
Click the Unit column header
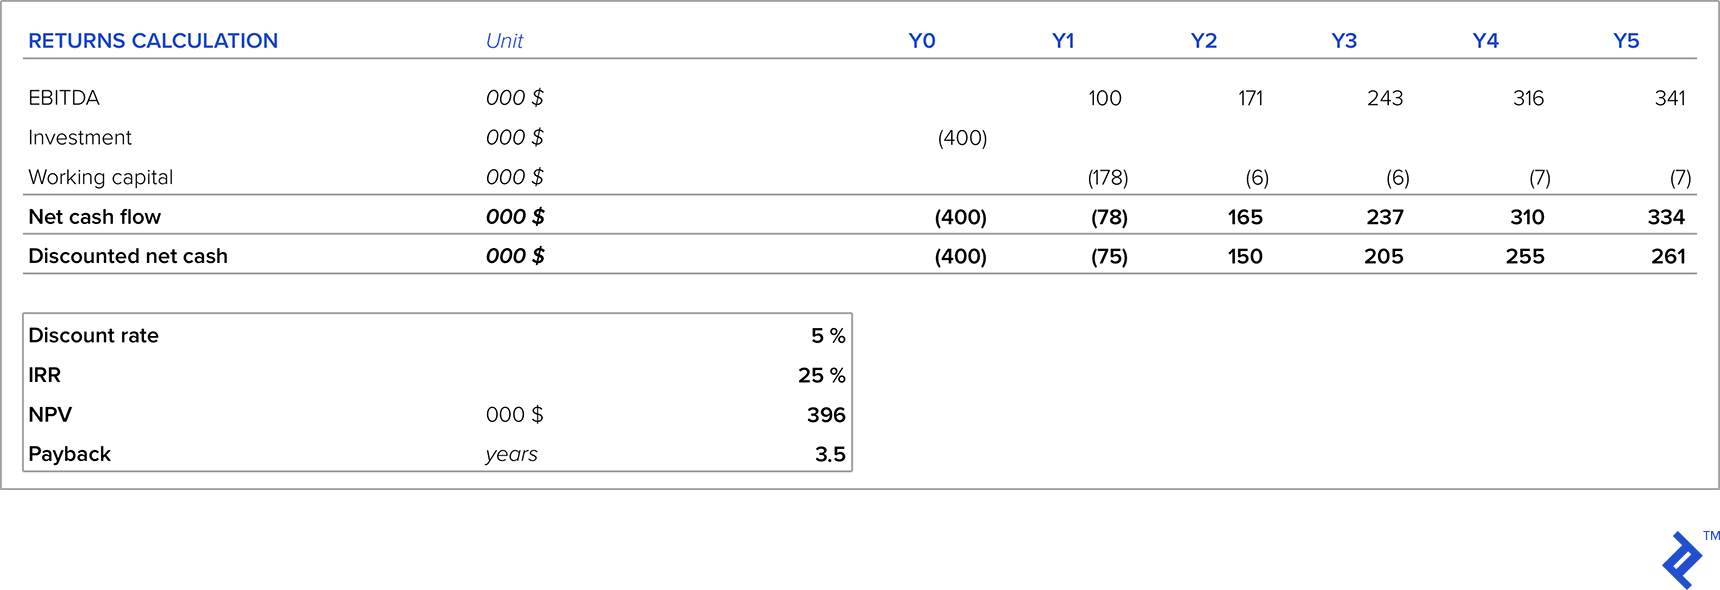click(504, 41)
